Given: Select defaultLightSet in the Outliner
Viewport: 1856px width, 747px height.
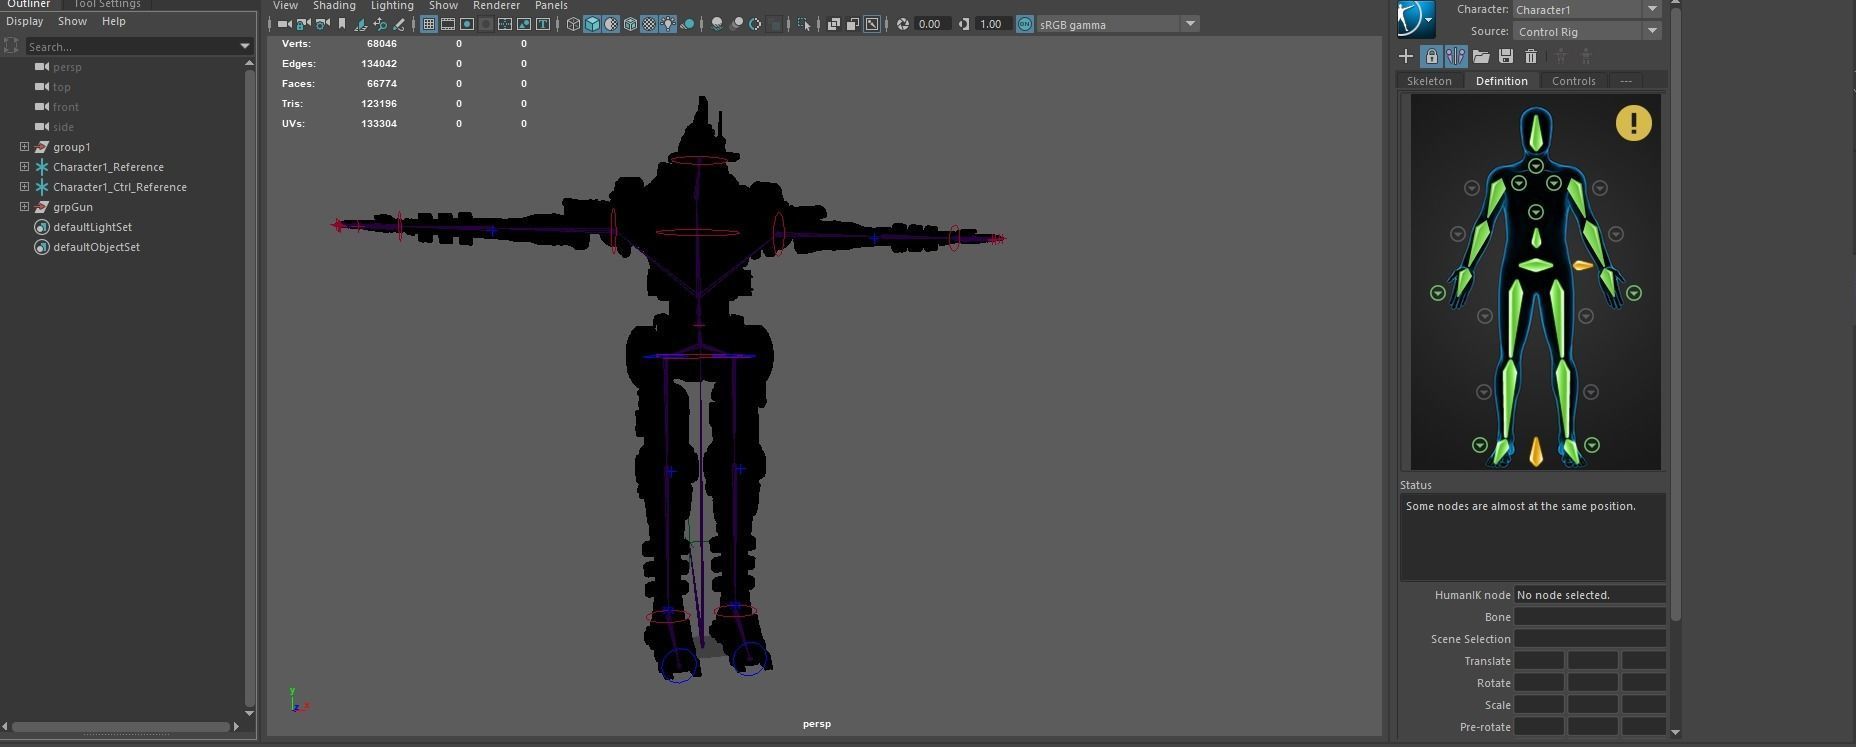Looking at the screenshot, I should coord(92,227).
